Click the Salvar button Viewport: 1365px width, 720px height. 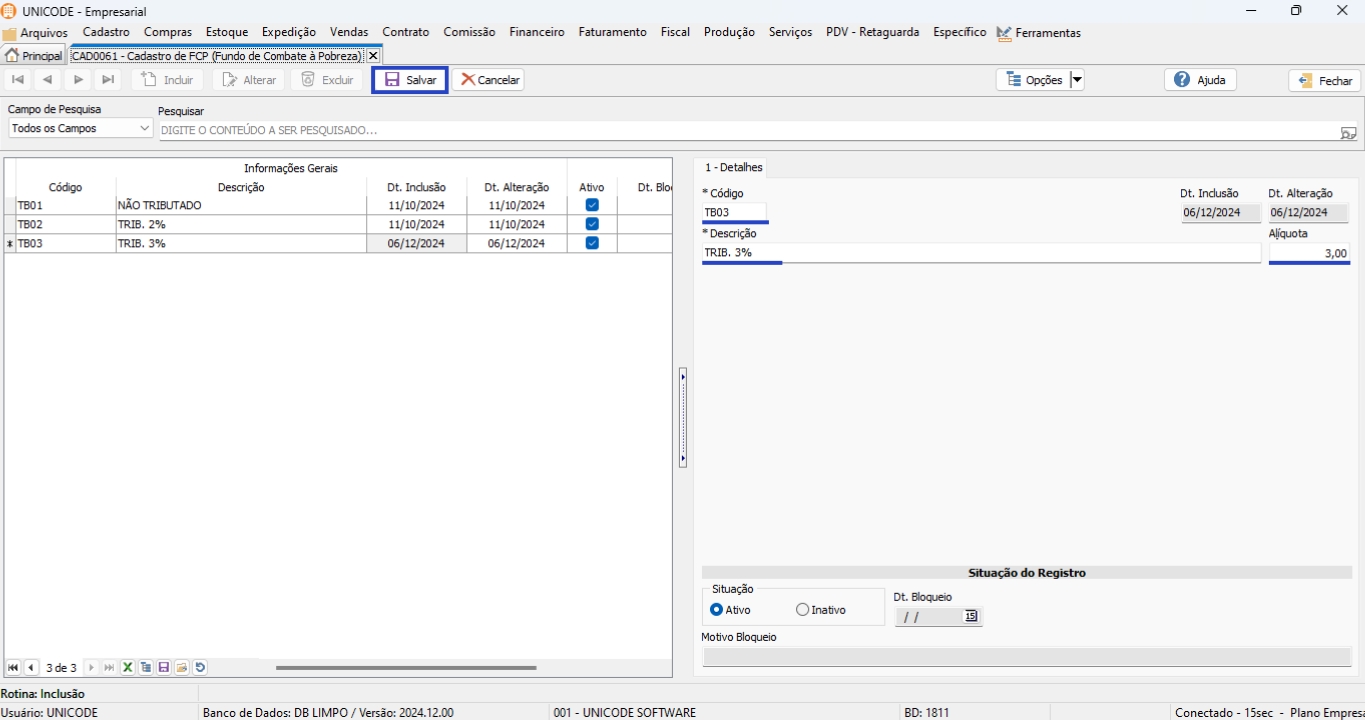click(410, 80)
